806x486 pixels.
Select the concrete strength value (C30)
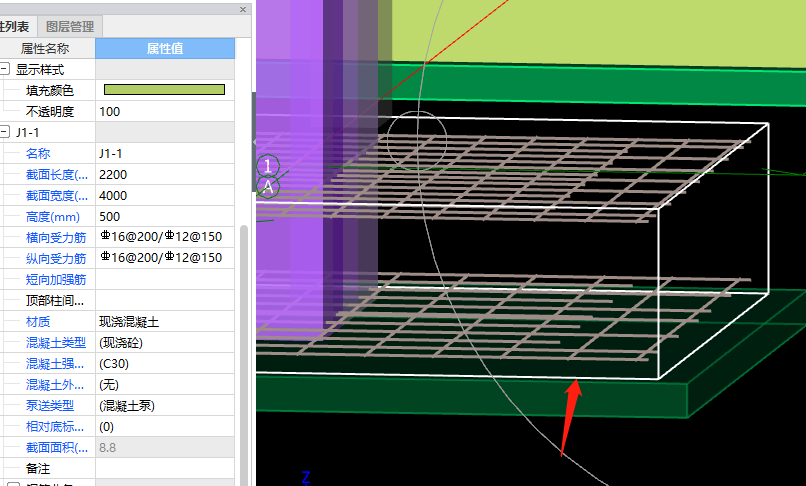(x=164, y=364)
